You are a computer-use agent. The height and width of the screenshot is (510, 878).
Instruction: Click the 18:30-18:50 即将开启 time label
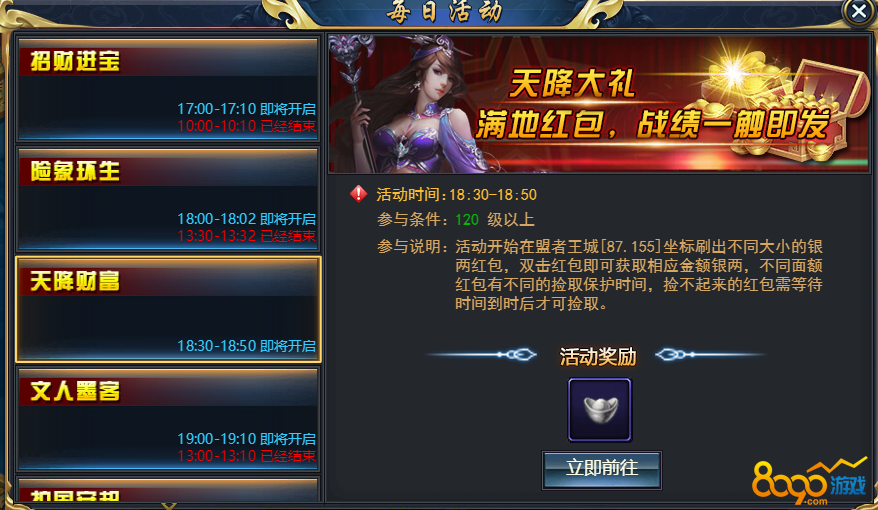(x=246, y=346)
